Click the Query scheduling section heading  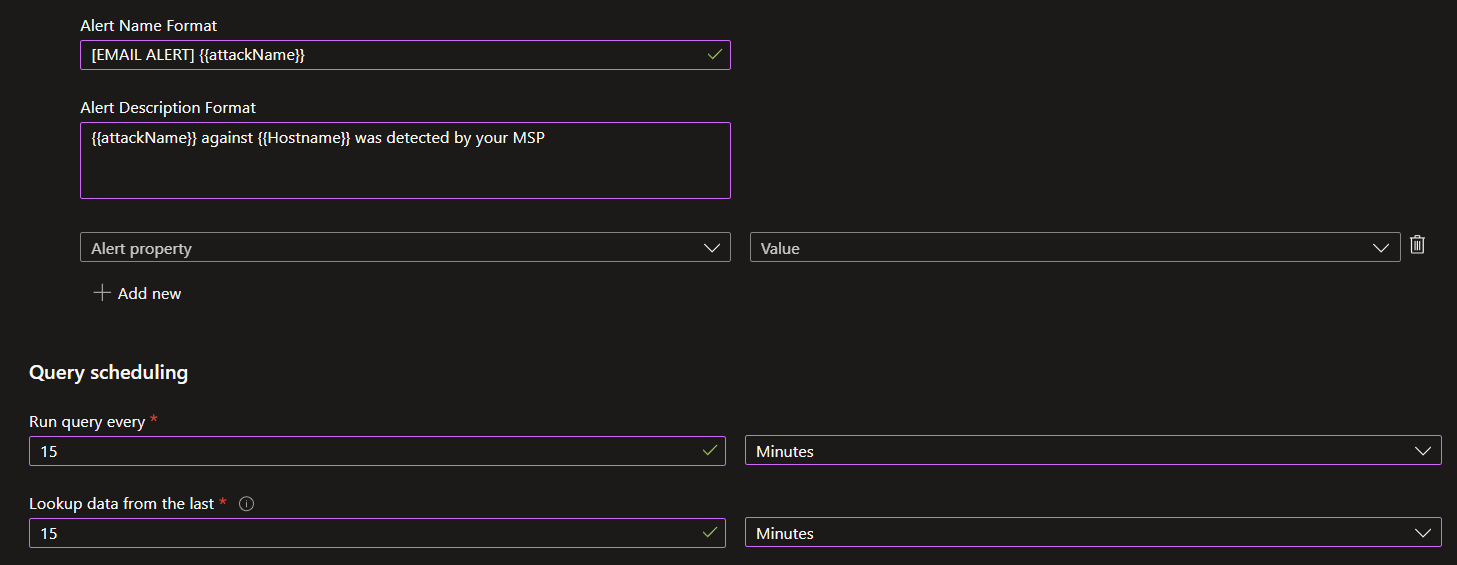(x=108, y=372)
